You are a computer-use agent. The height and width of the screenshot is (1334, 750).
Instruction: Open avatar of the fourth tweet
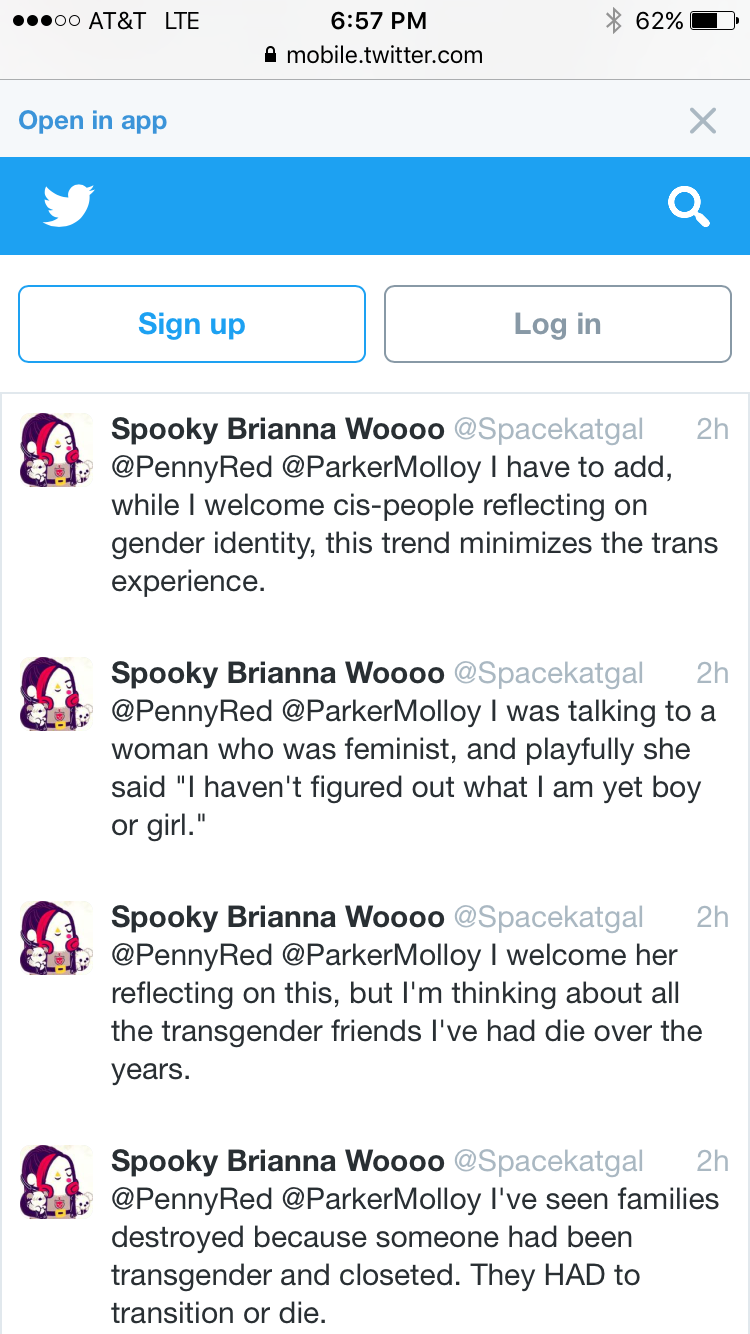coord(56,1181)
